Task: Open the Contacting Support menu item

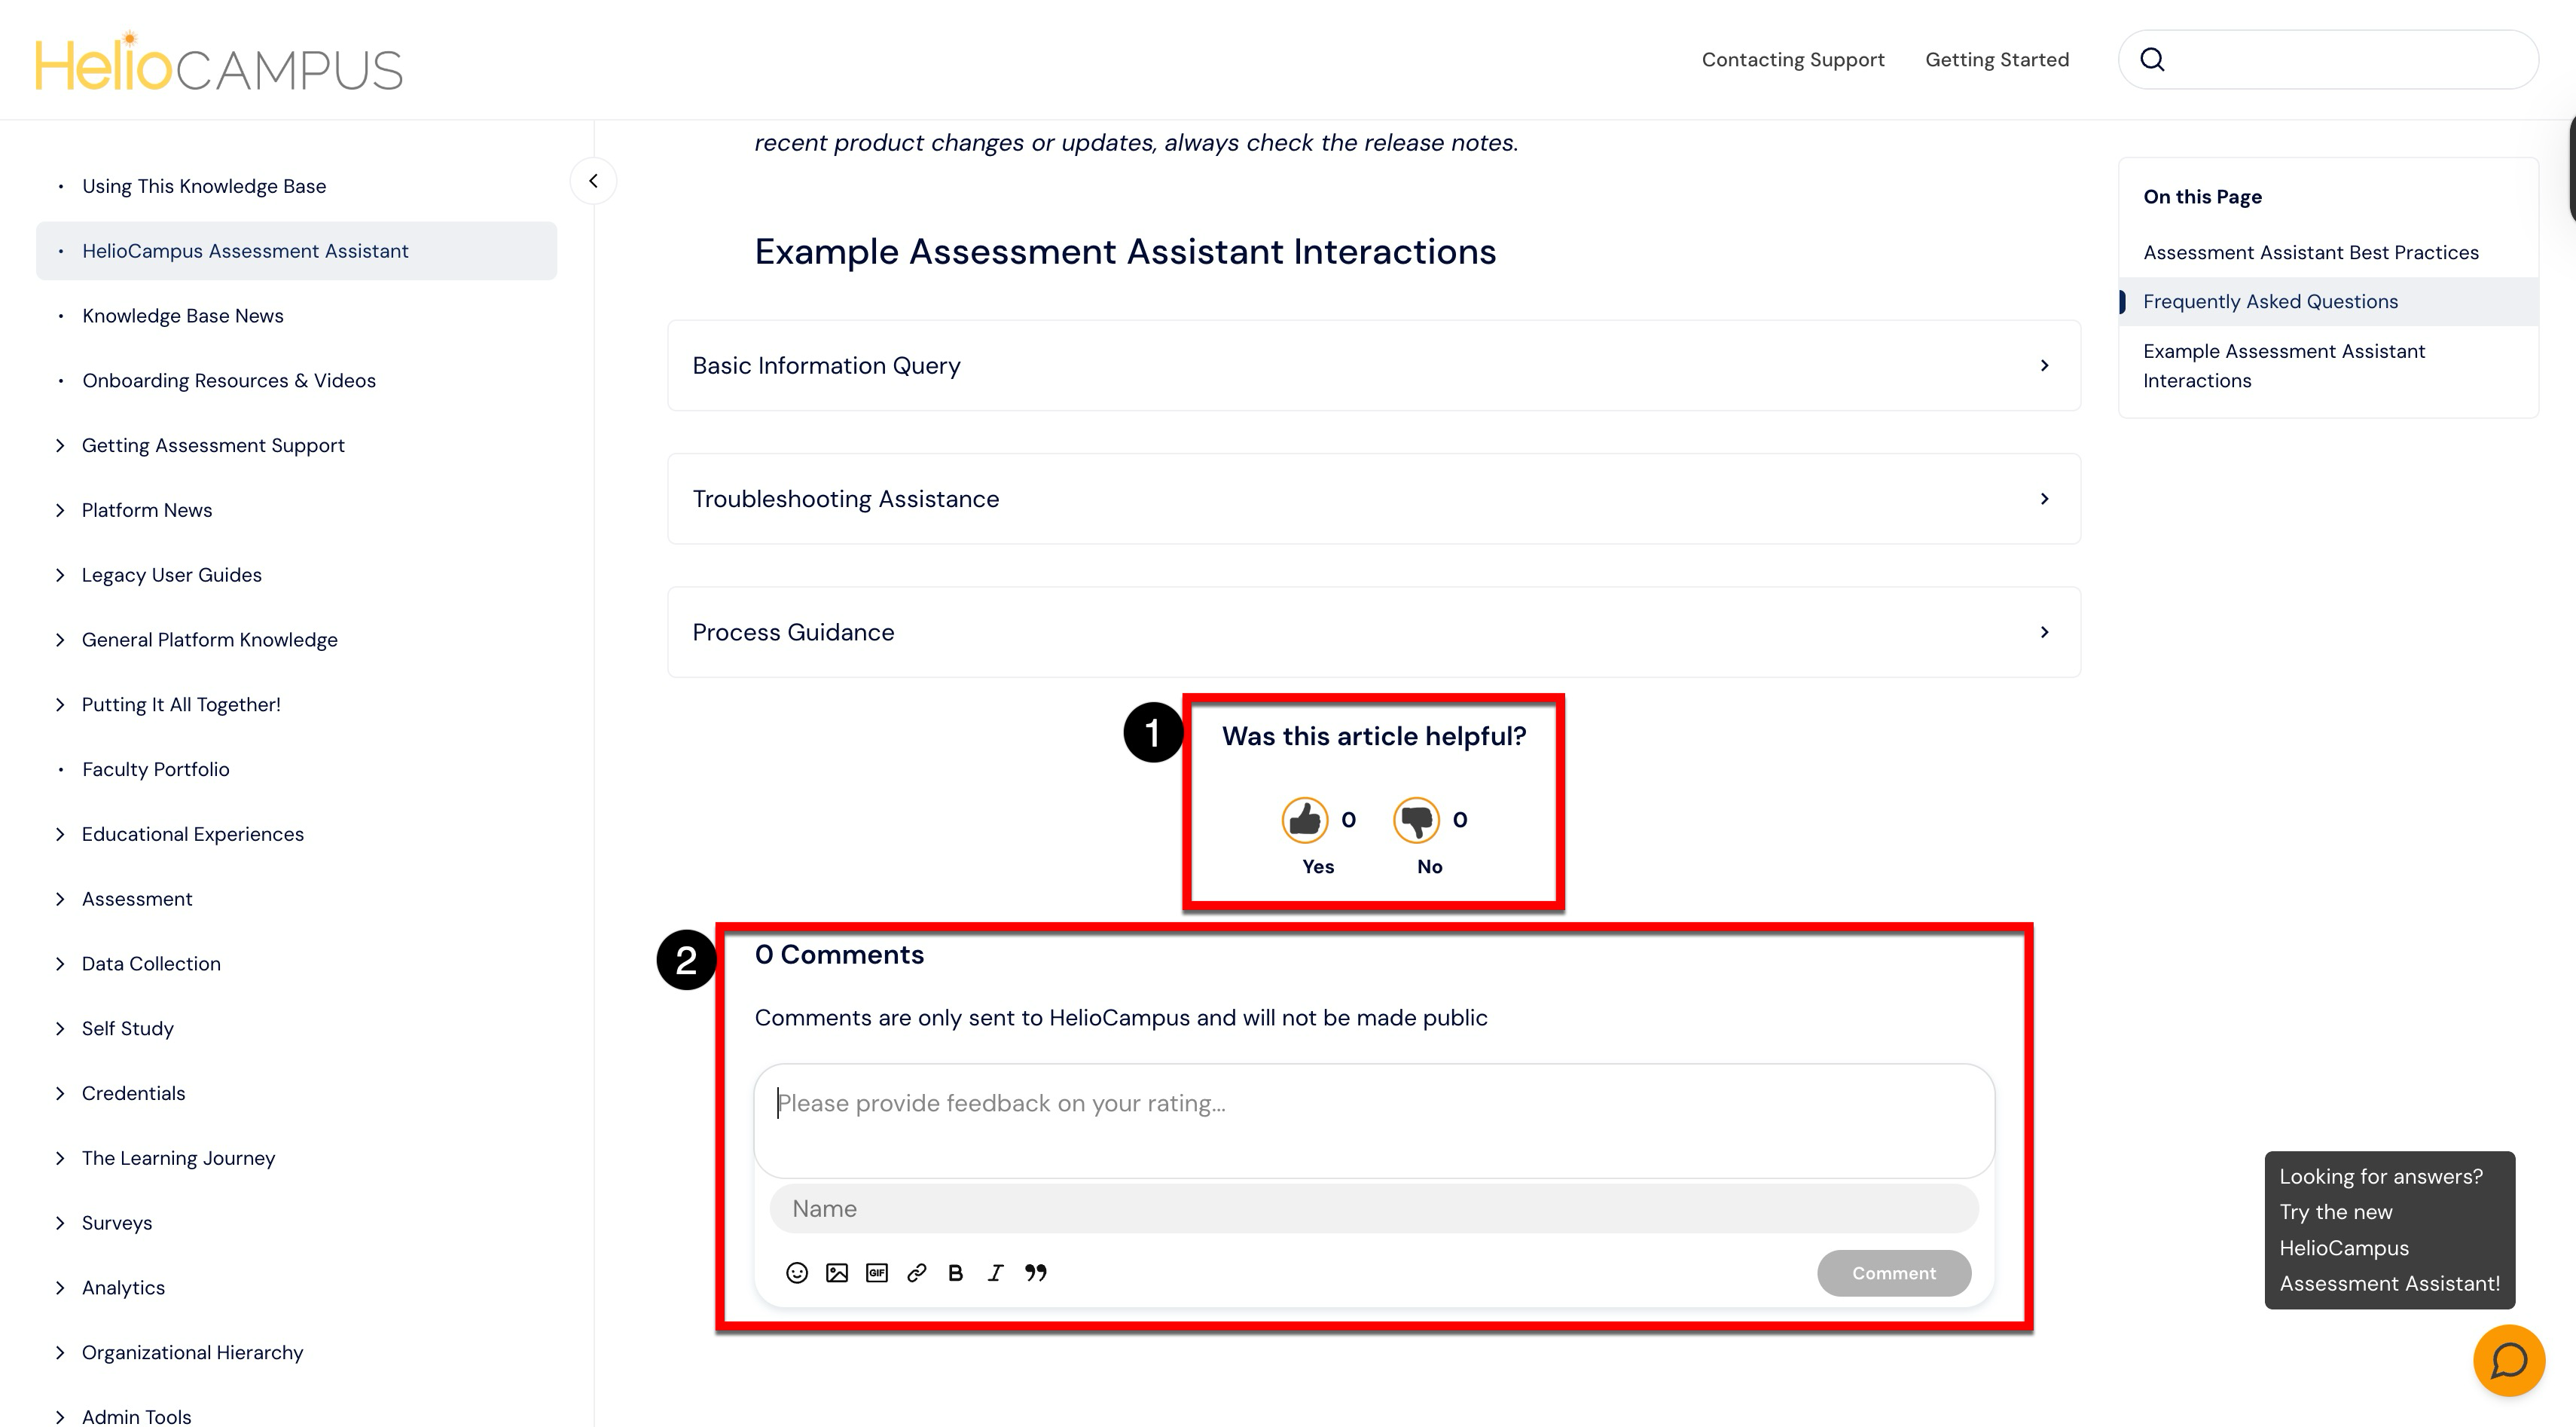Action: (1792, 60)
